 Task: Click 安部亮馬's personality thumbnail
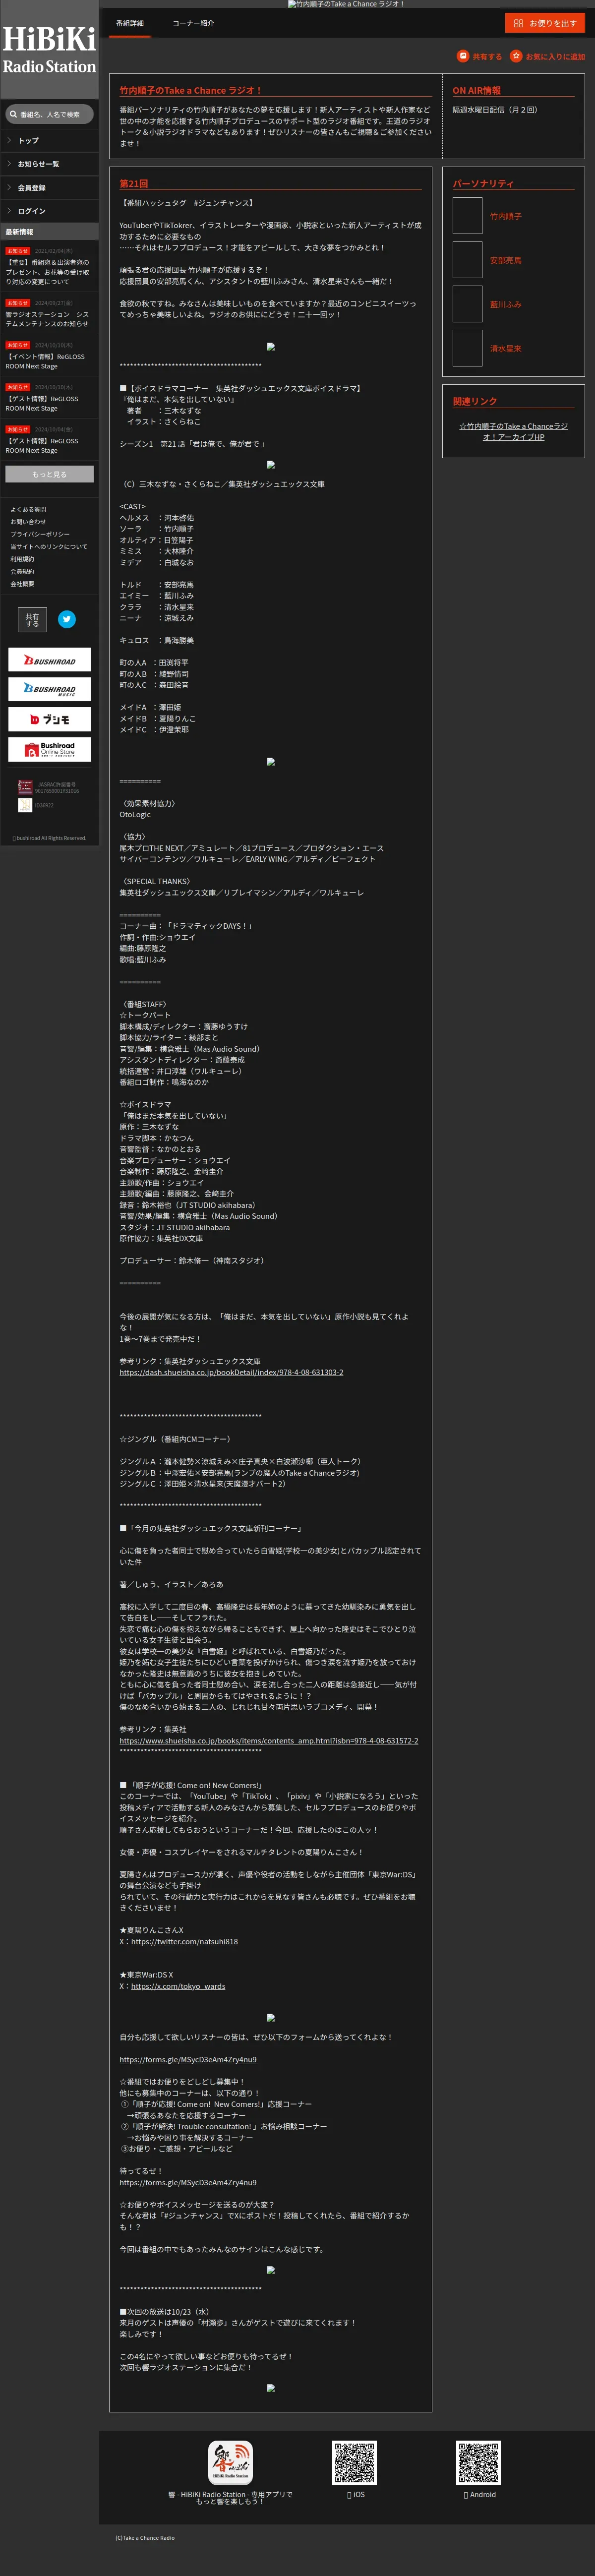coord(467,260)
